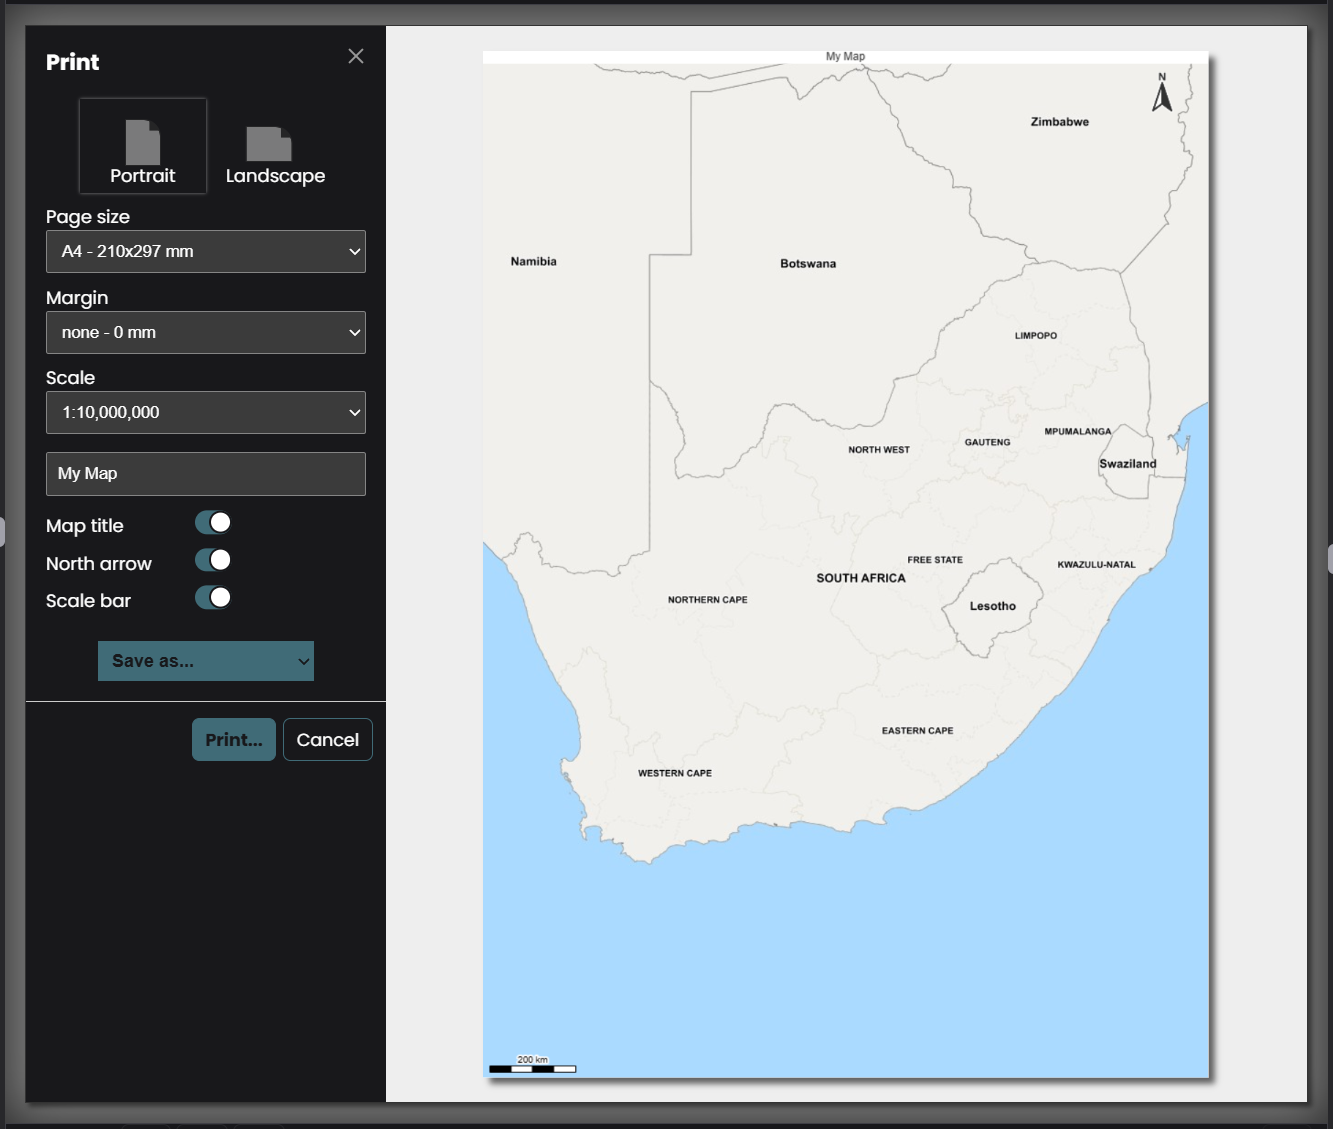Click the Zimbabwe label on the map

point(1060,122)
